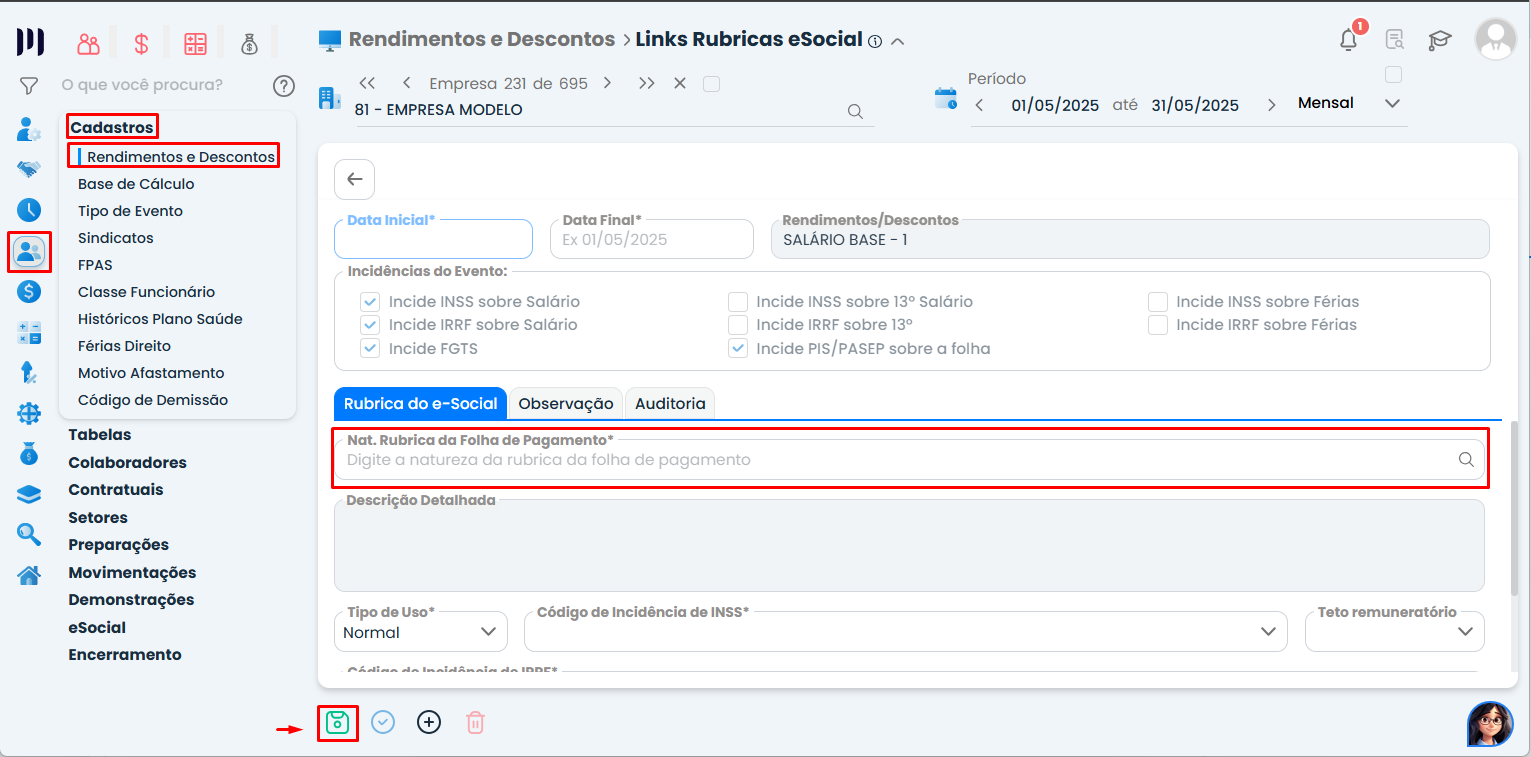Screen dimensions: 1531x757
Task: Switch to the Observação tab
Action: click(565, 404)
